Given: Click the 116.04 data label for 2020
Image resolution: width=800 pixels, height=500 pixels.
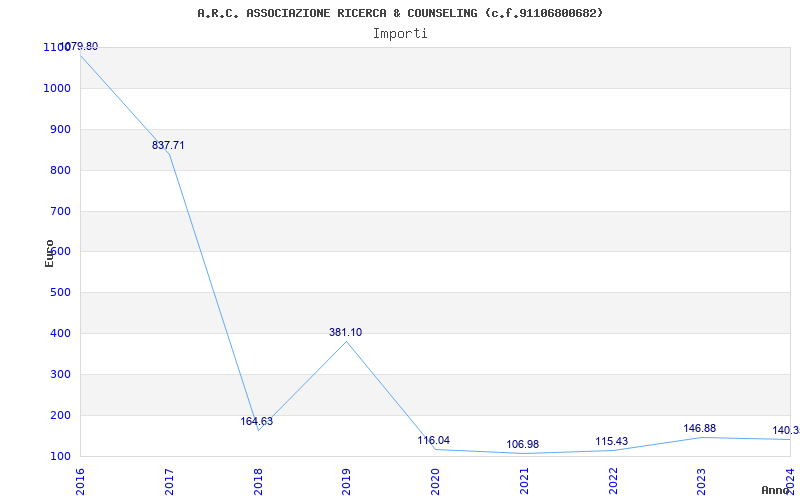Looking at the screenshot, I should click(434, 440).
